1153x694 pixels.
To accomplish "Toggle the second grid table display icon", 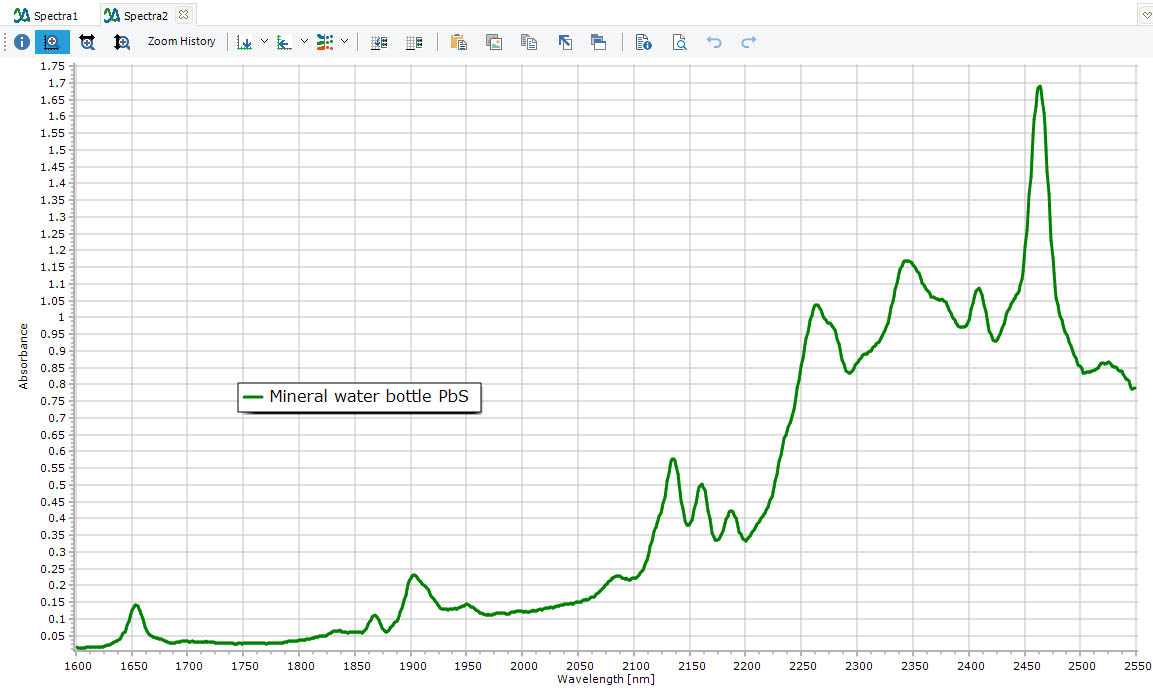I will coord(414,42).
